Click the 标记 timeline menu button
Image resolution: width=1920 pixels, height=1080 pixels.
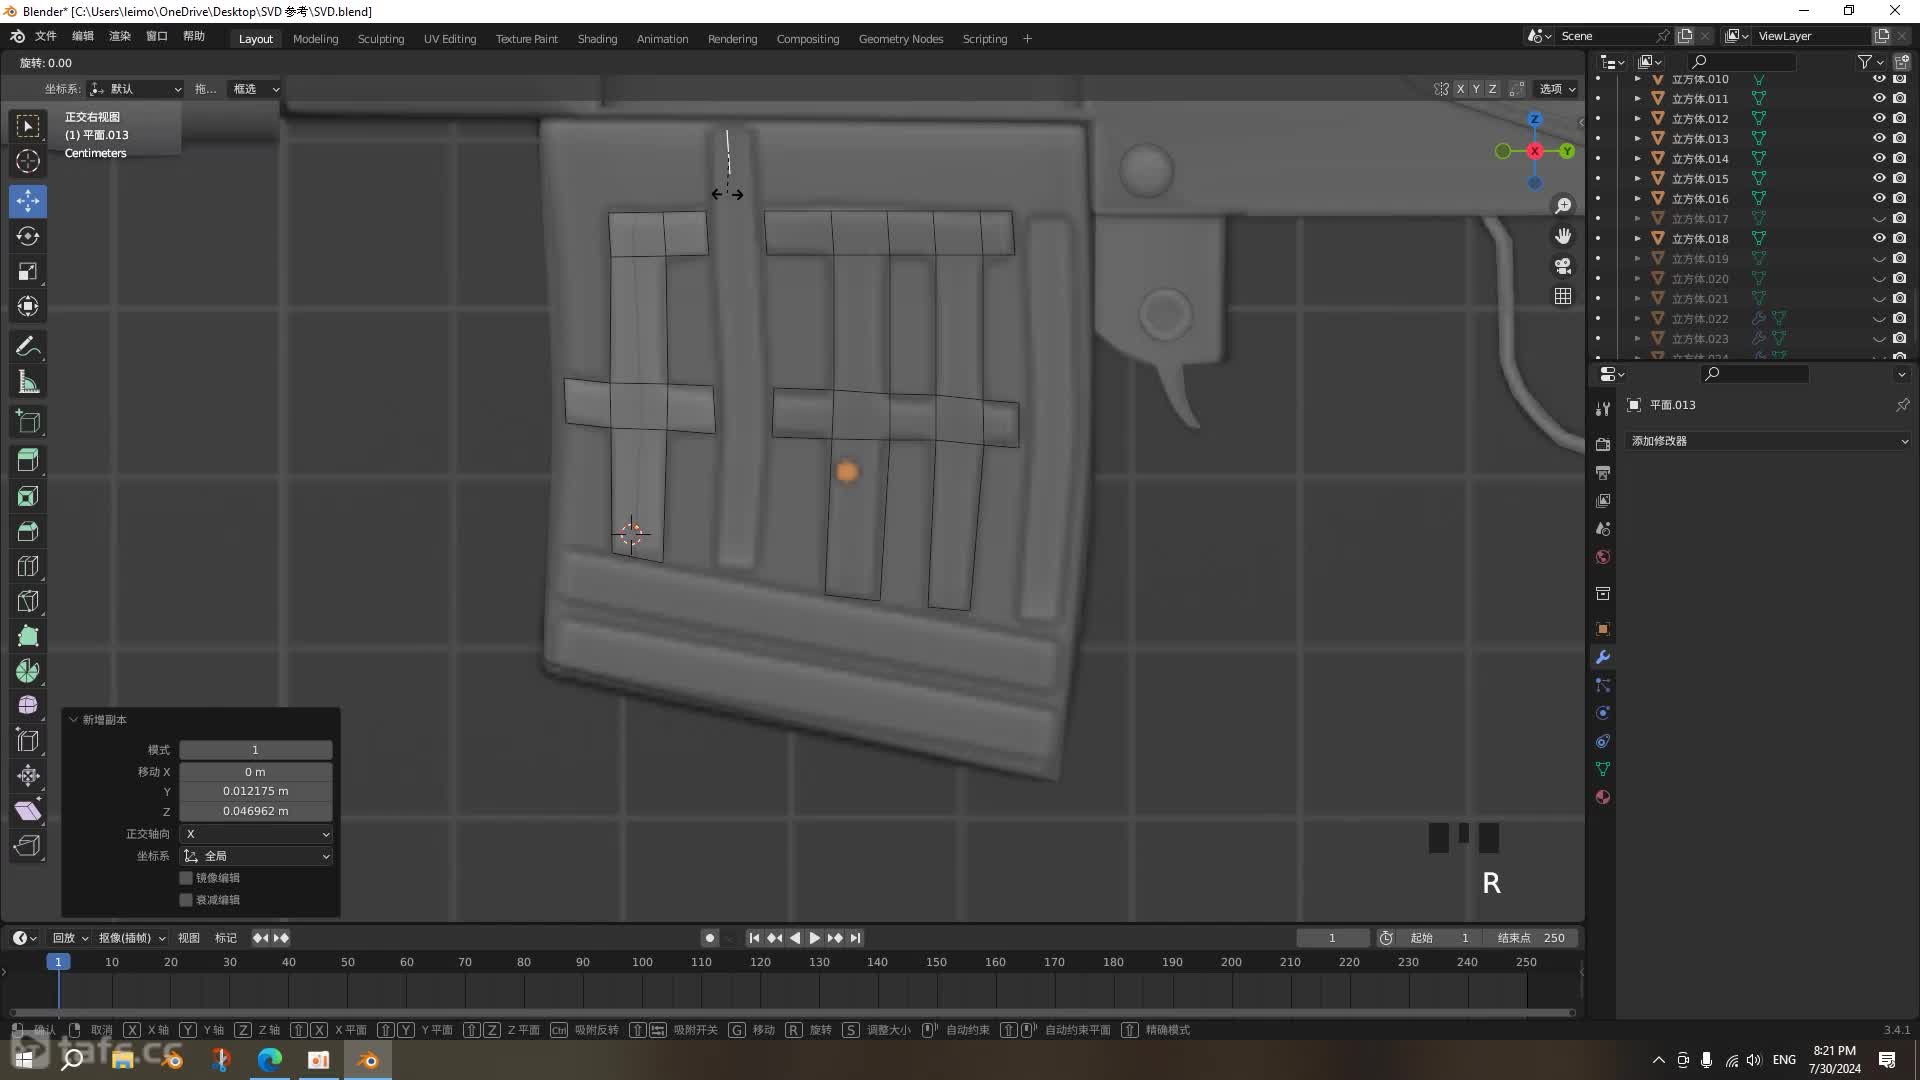(x=226, y=938)
